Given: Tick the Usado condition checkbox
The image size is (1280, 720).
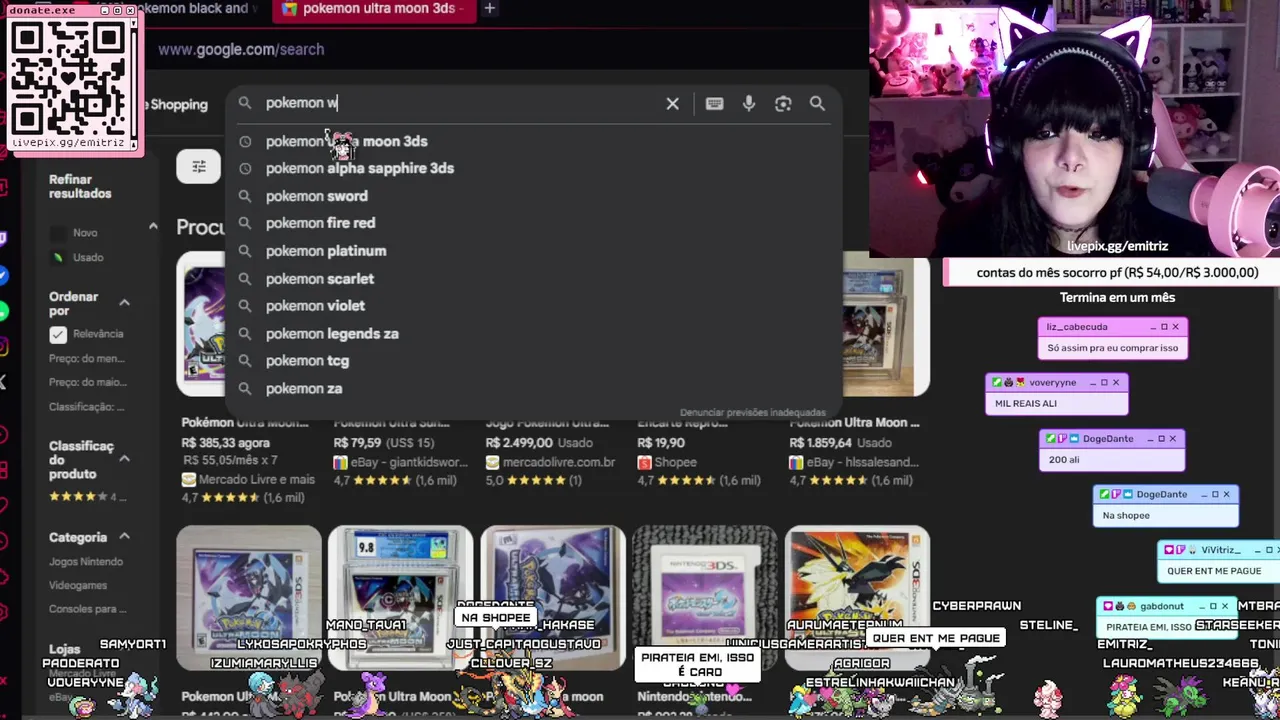Looking at the screenshot, I should [x=58, y=257].
